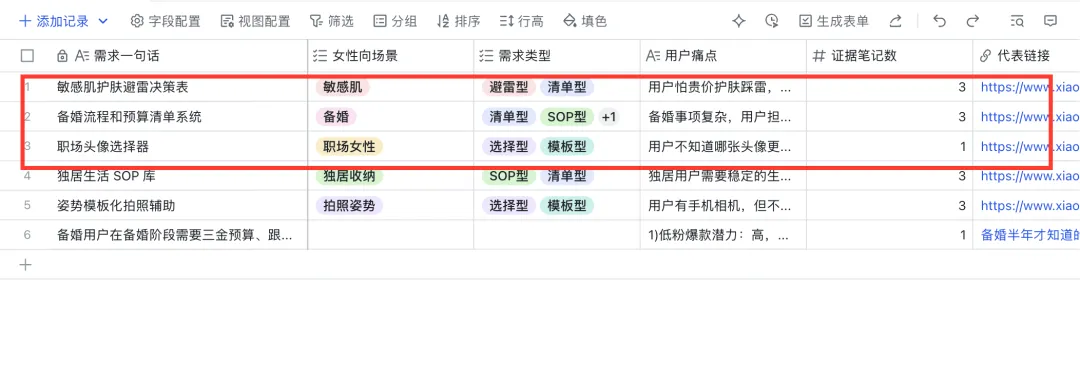Open the 排序 sort tool
1080x375 pixels.
[x=458, y=21]
